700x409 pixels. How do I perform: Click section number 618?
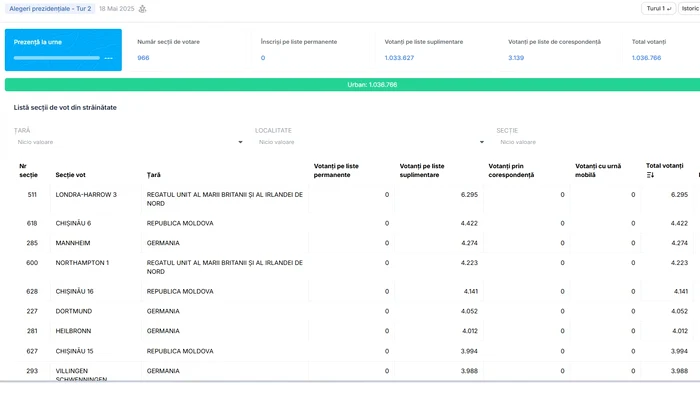pyautogui.click(x=32, y=223)
